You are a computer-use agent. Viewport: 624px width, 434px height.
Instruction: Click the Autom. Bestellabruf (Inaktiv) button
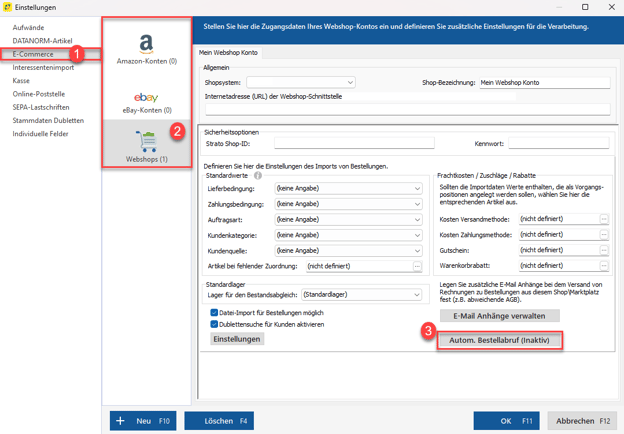(499, 340)
